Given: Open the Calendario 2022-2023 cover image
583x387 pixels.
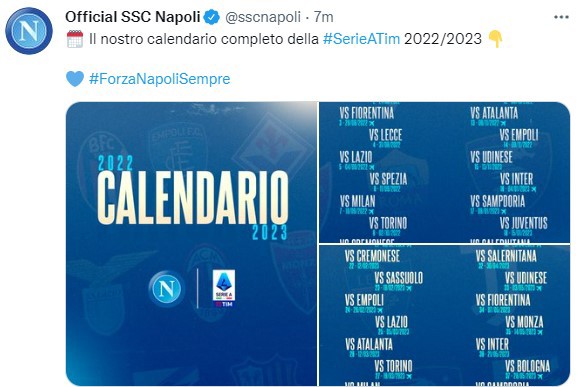Looking at the screenshot, I should 191,244.
